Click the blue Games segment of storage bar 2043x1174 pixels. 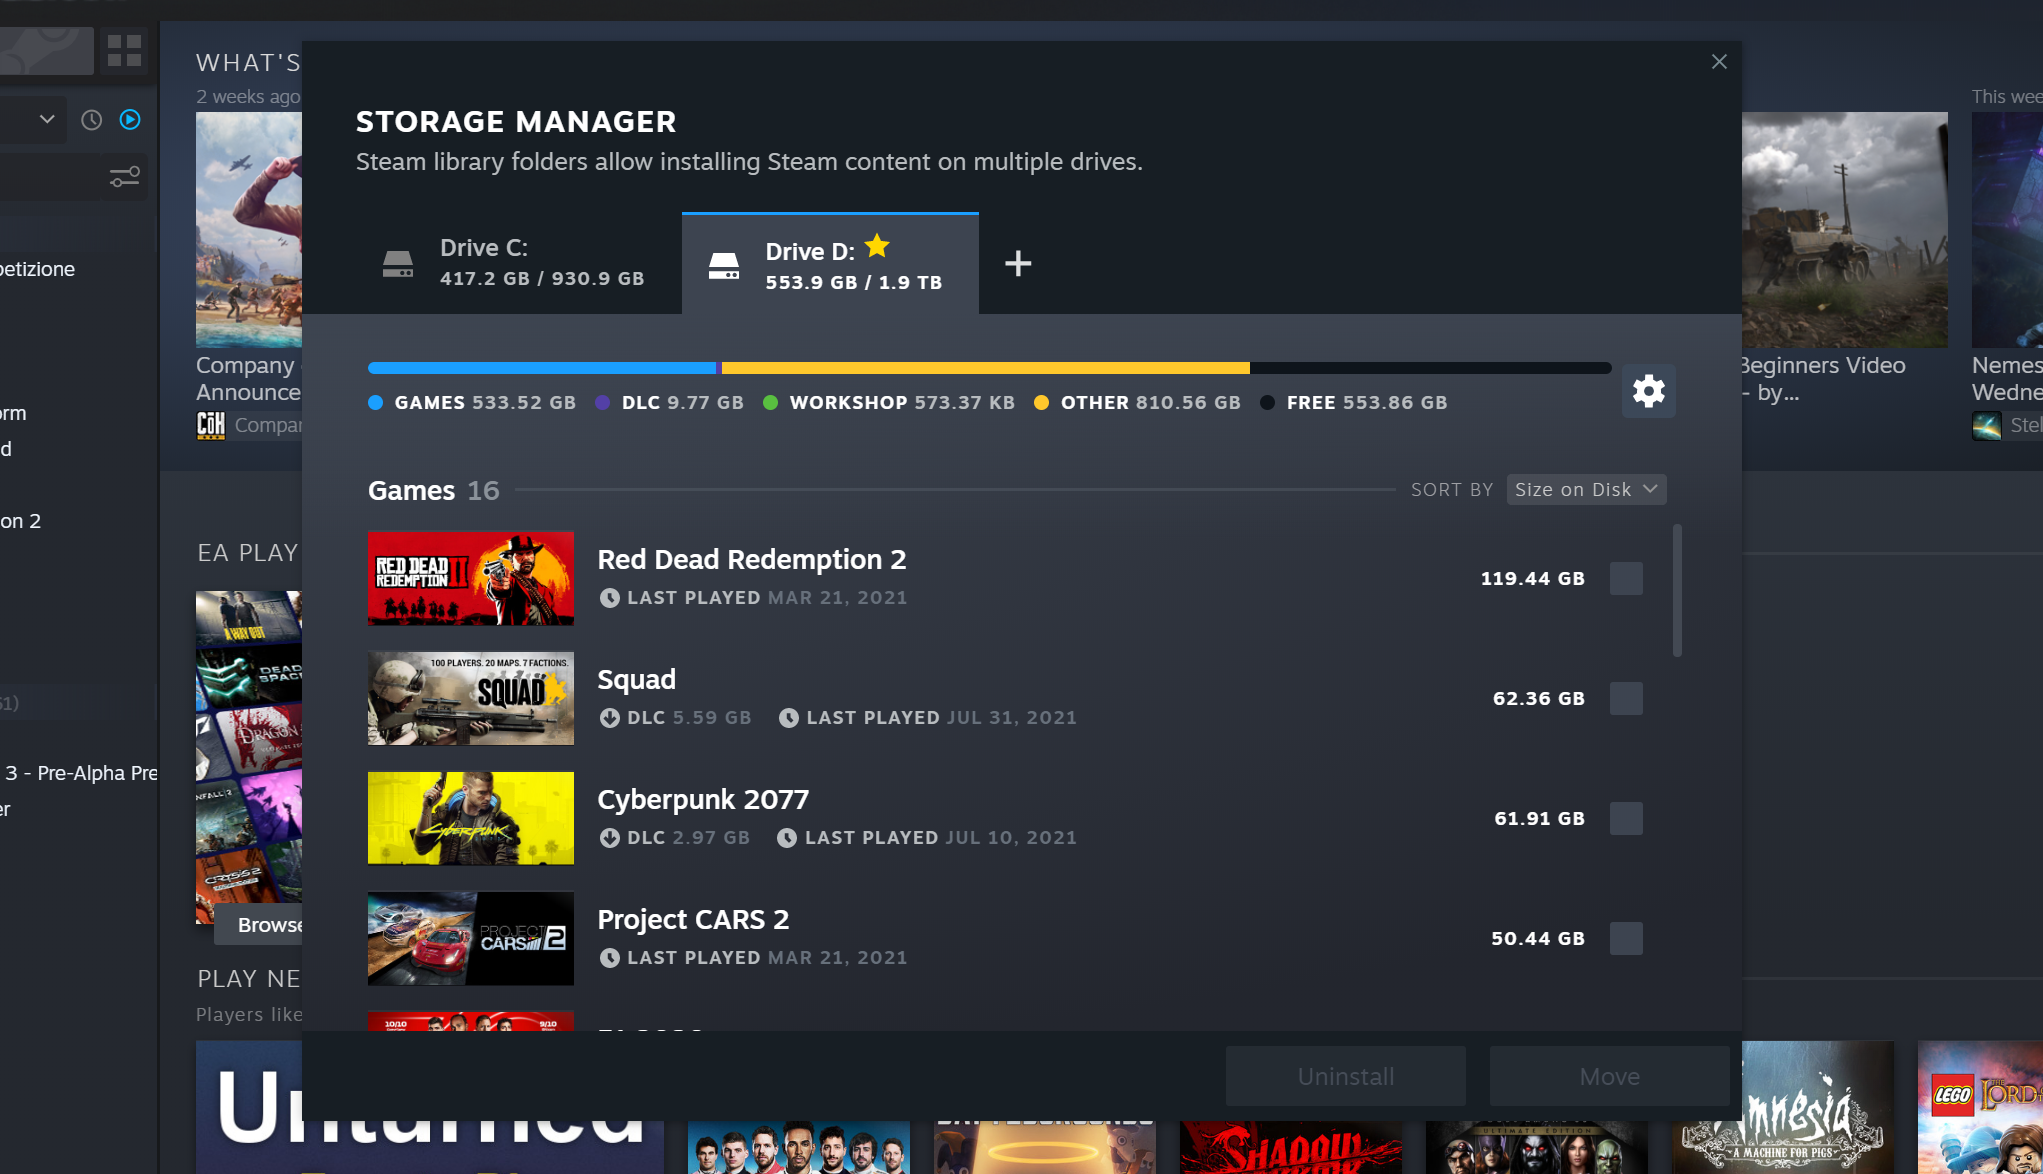[542, 368]
